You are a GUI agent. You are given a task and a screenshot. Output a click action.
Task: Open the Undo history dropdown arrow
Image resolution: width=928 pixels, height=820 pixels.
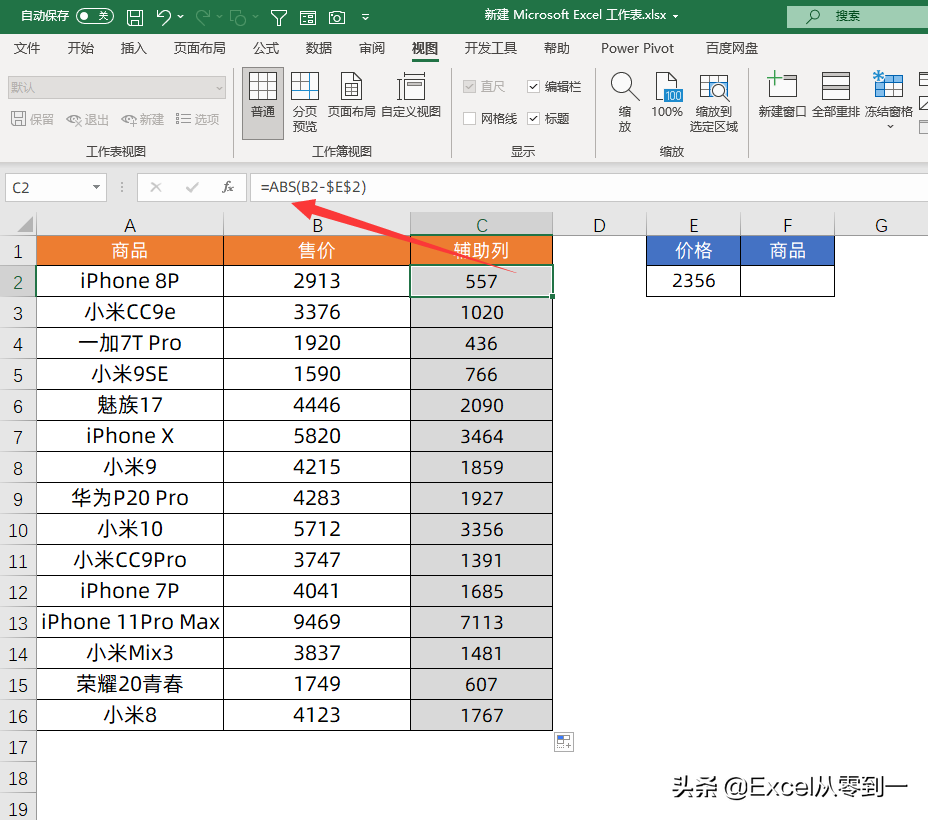point(181,17)
